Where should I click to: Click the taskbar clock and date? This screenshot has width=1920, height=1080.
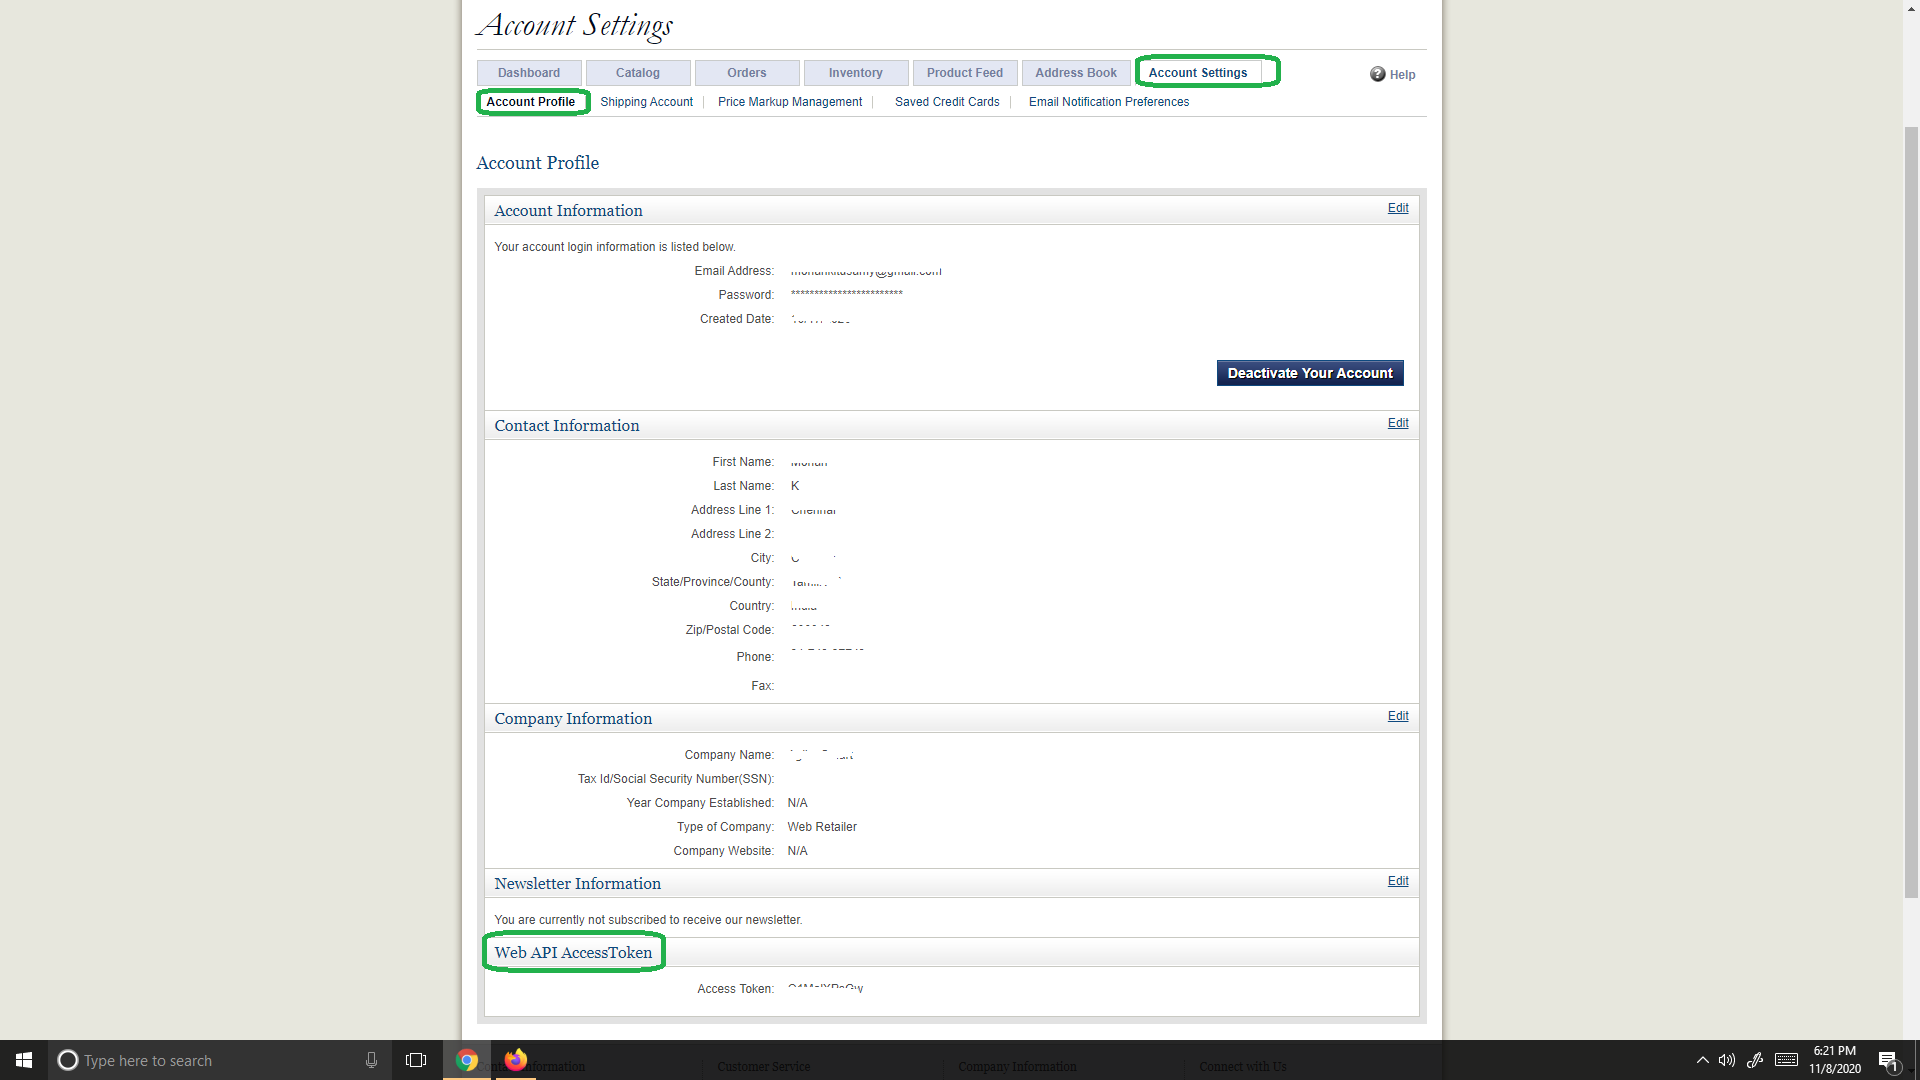coord(1835,1060)
